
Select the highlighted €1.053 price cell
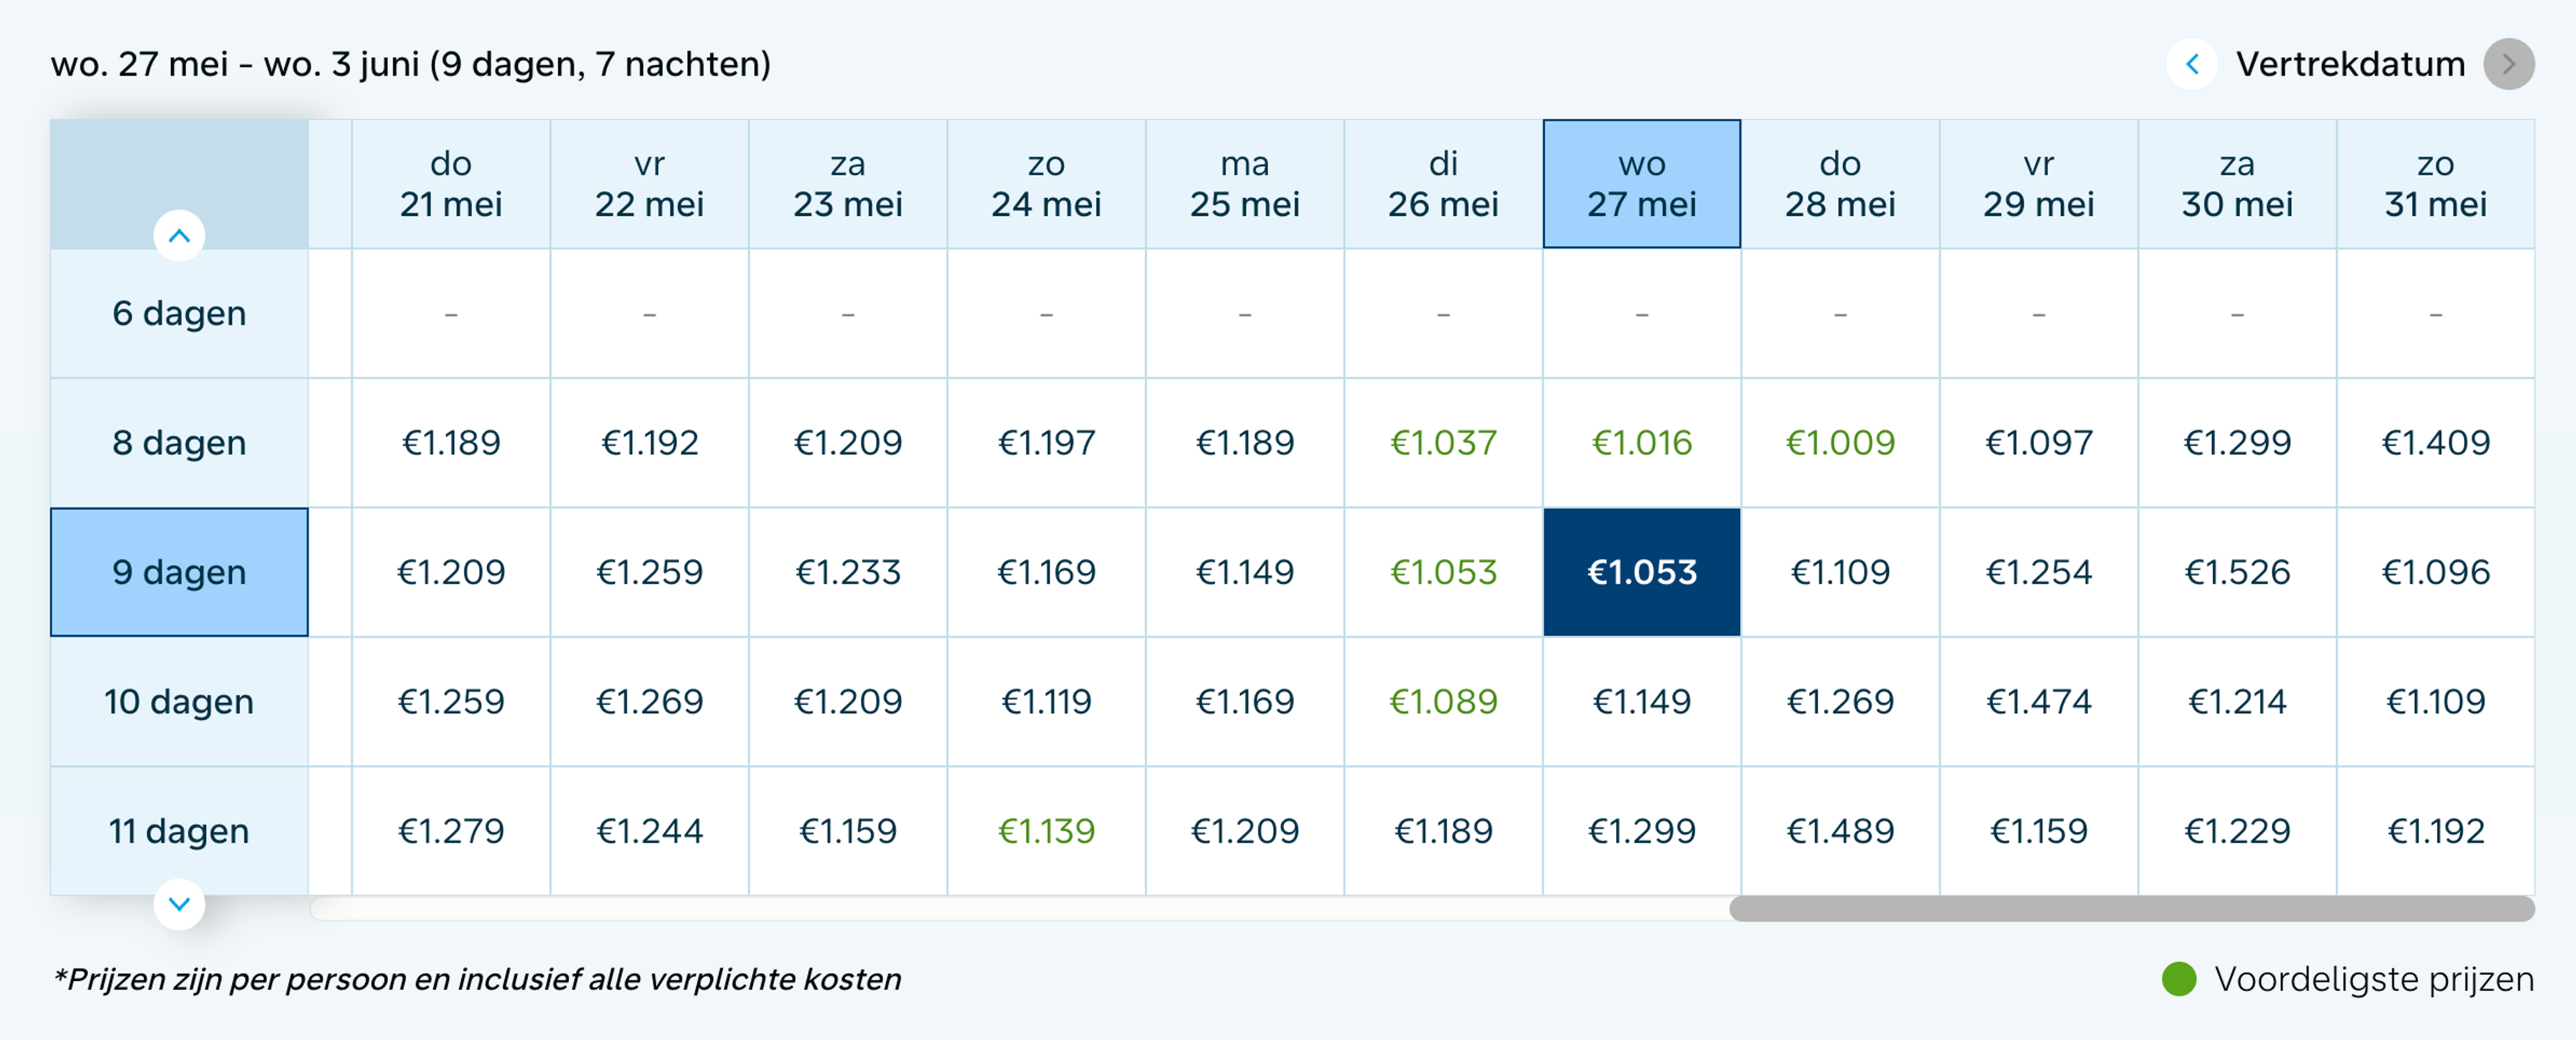pos(1641,572)
